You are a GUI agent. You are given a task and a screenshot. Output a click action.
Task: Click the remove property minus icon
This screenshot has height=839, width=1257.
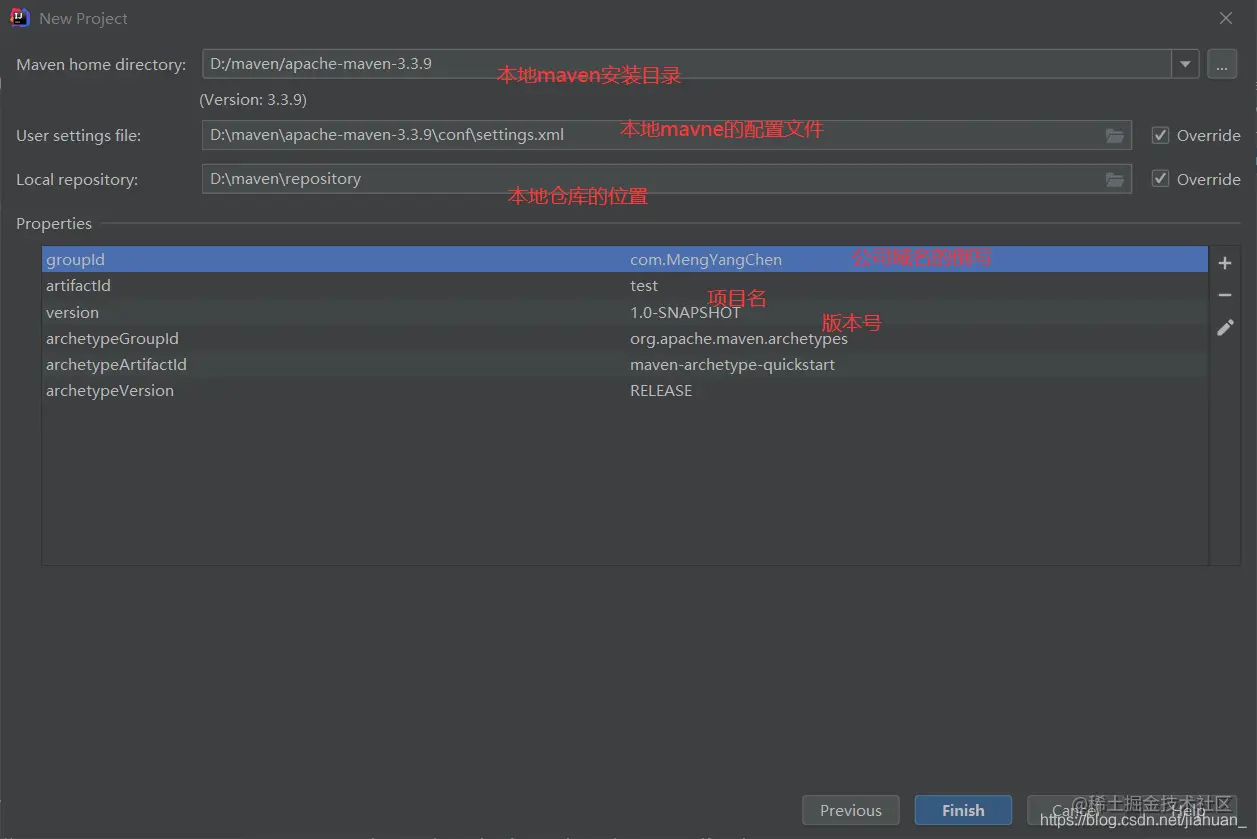click(x=1224, y=295)
